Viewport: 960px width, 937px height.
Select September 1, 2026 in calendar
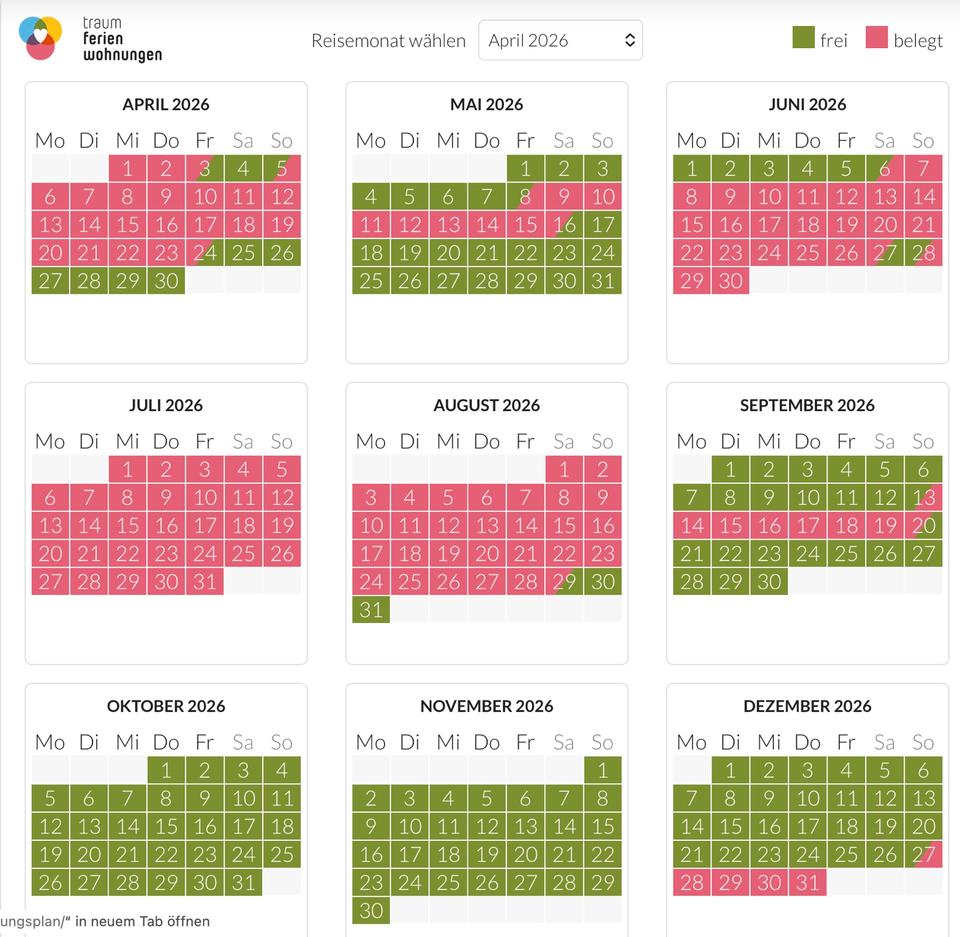click(731, 469)
